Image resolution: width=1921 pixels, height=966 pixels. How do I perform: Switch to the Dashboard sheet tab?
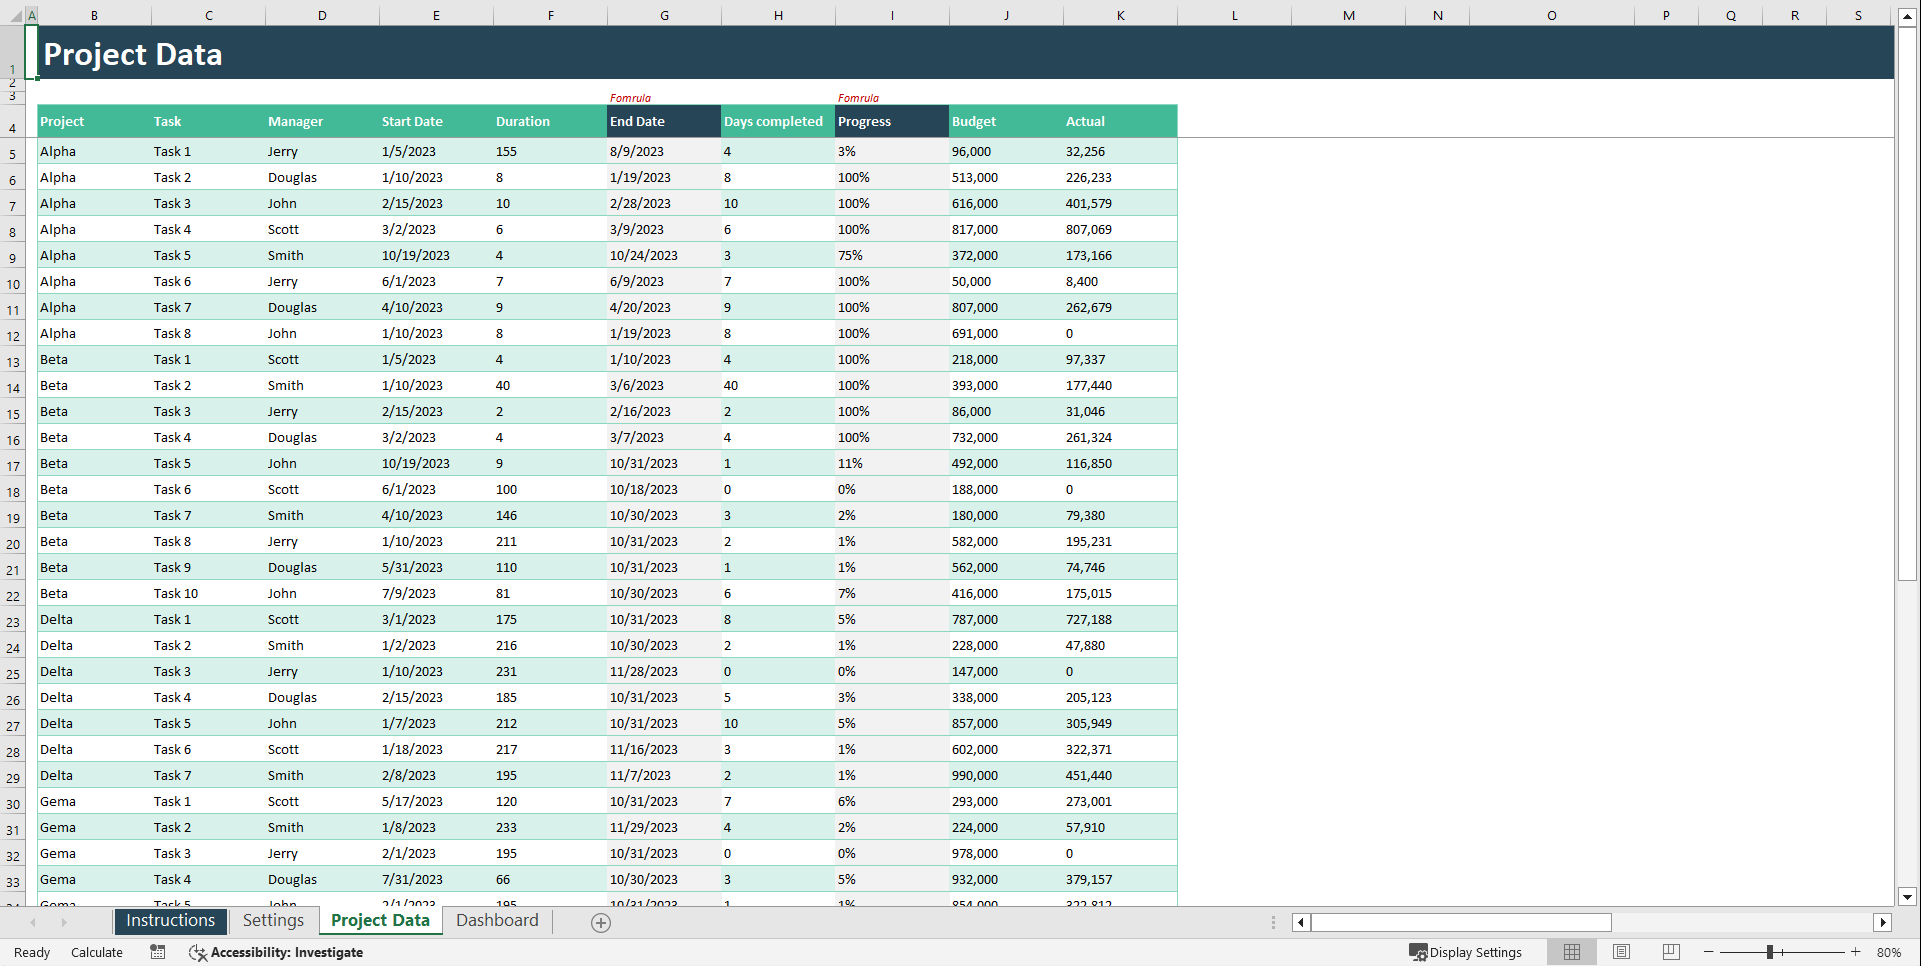coord(497,920)
